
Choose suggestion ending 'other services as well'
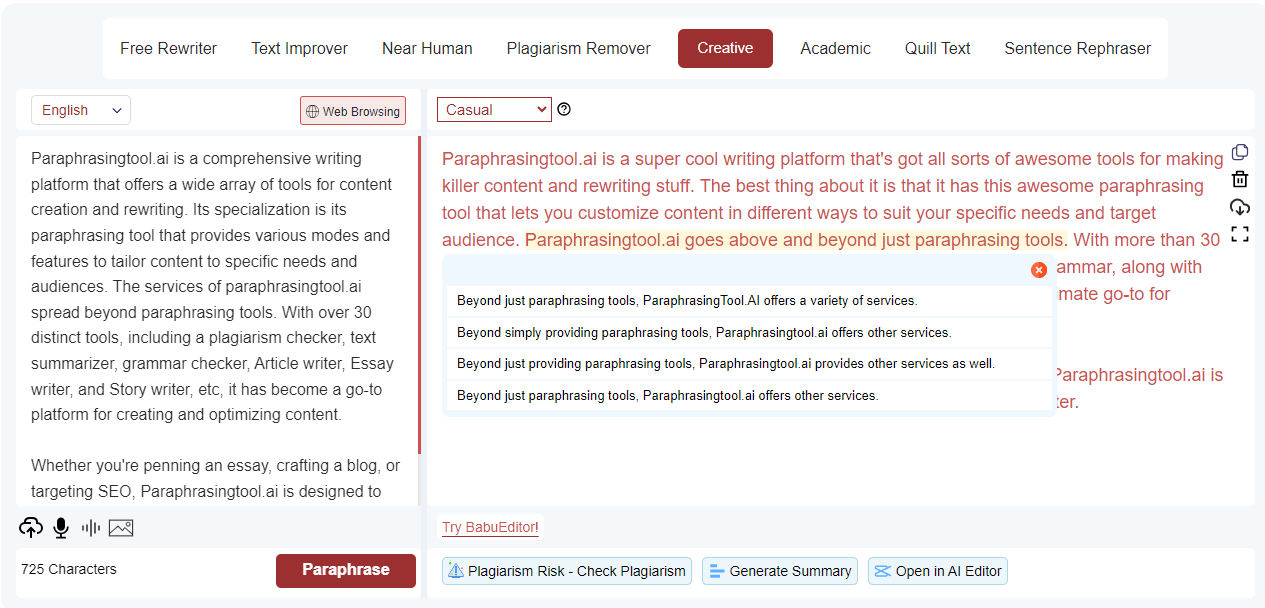pos(749,364)
